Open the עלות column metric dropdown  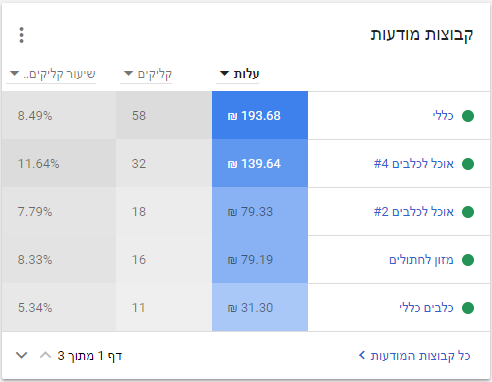tap(238, 74)
